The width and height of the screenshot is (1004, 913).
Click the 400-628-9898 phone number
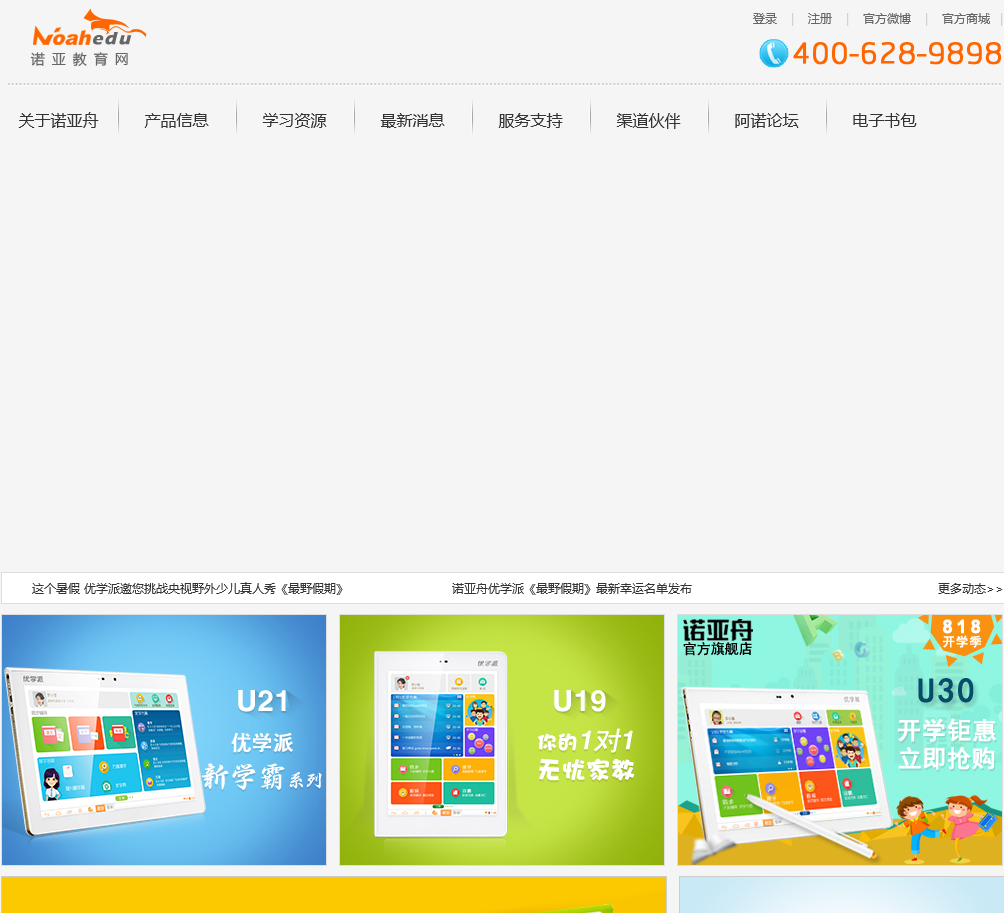click(x=897, y=53)
